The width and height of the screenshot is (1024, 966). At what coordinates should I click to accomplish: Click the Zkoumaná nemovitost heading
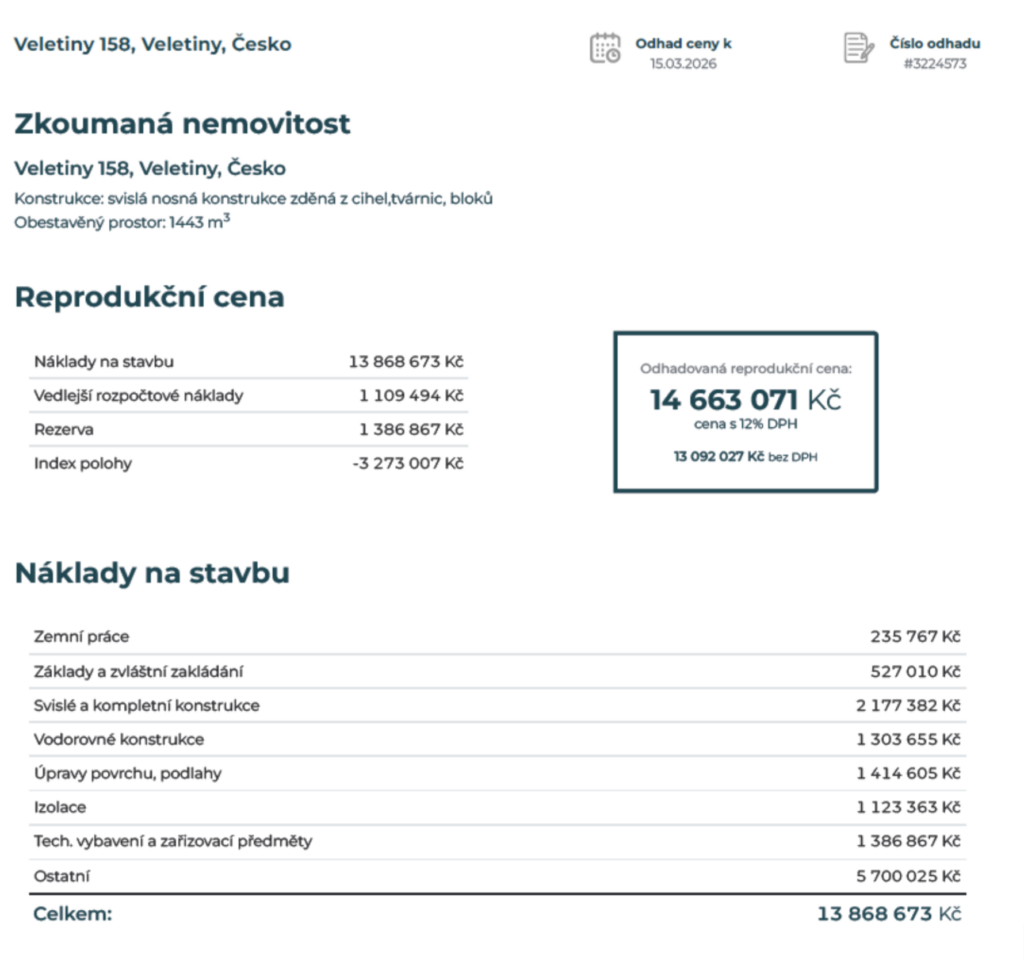tap(182, 124)
